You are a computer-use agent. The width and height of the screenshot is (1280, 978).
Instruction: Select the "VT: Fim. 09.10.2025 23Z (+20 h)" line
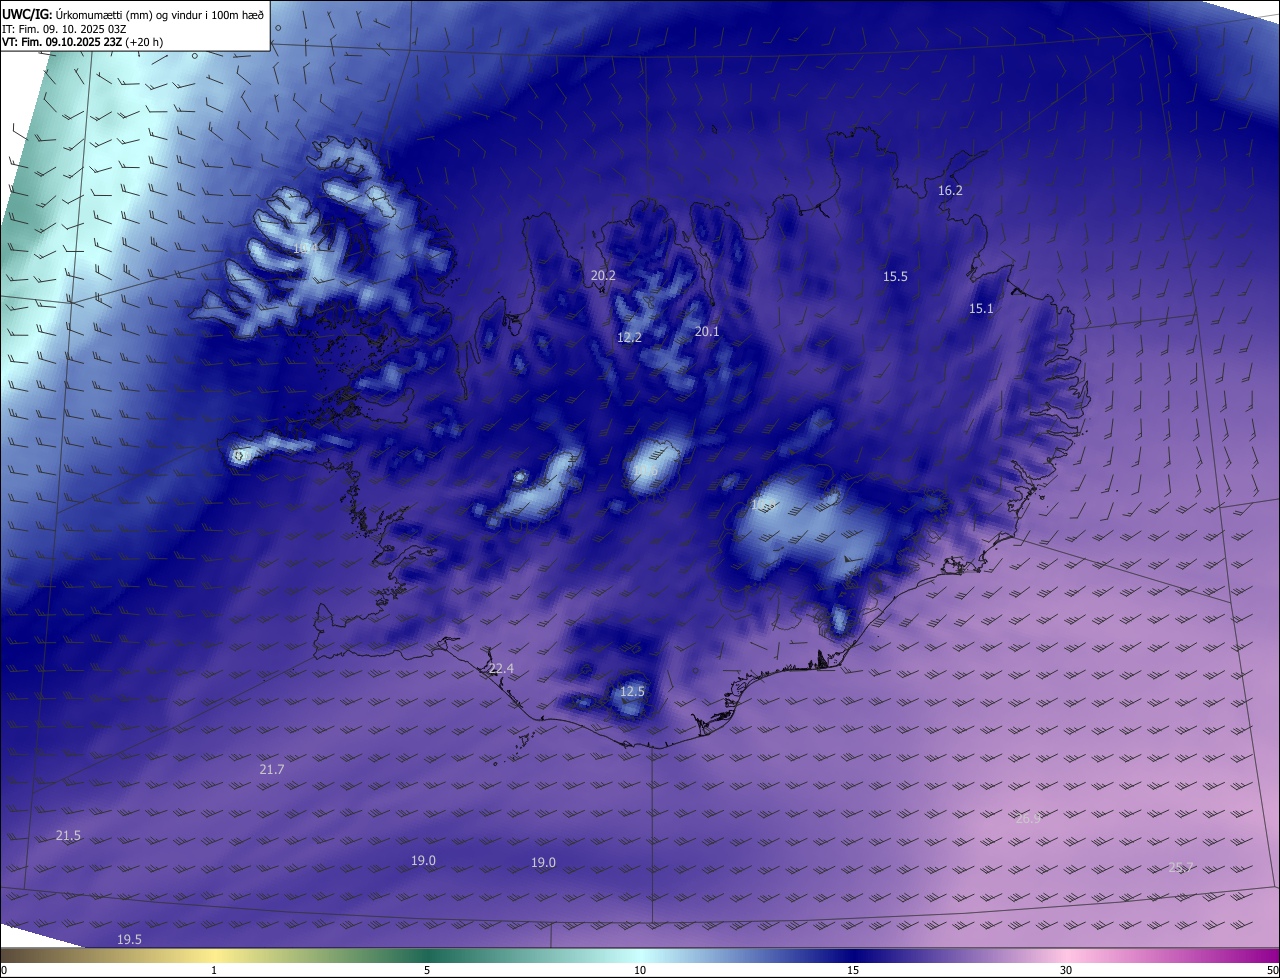click(84, 42)
